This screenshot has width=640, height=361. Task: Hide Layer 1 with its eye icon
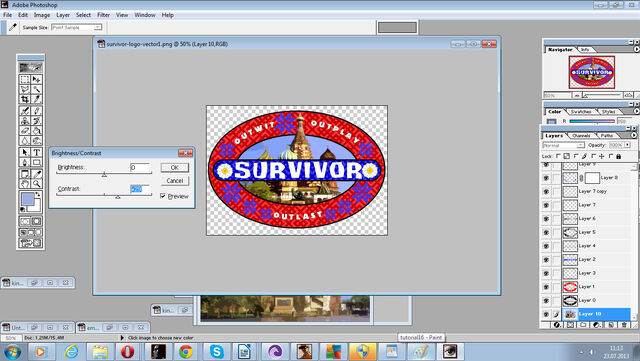(x=546, y=287)
